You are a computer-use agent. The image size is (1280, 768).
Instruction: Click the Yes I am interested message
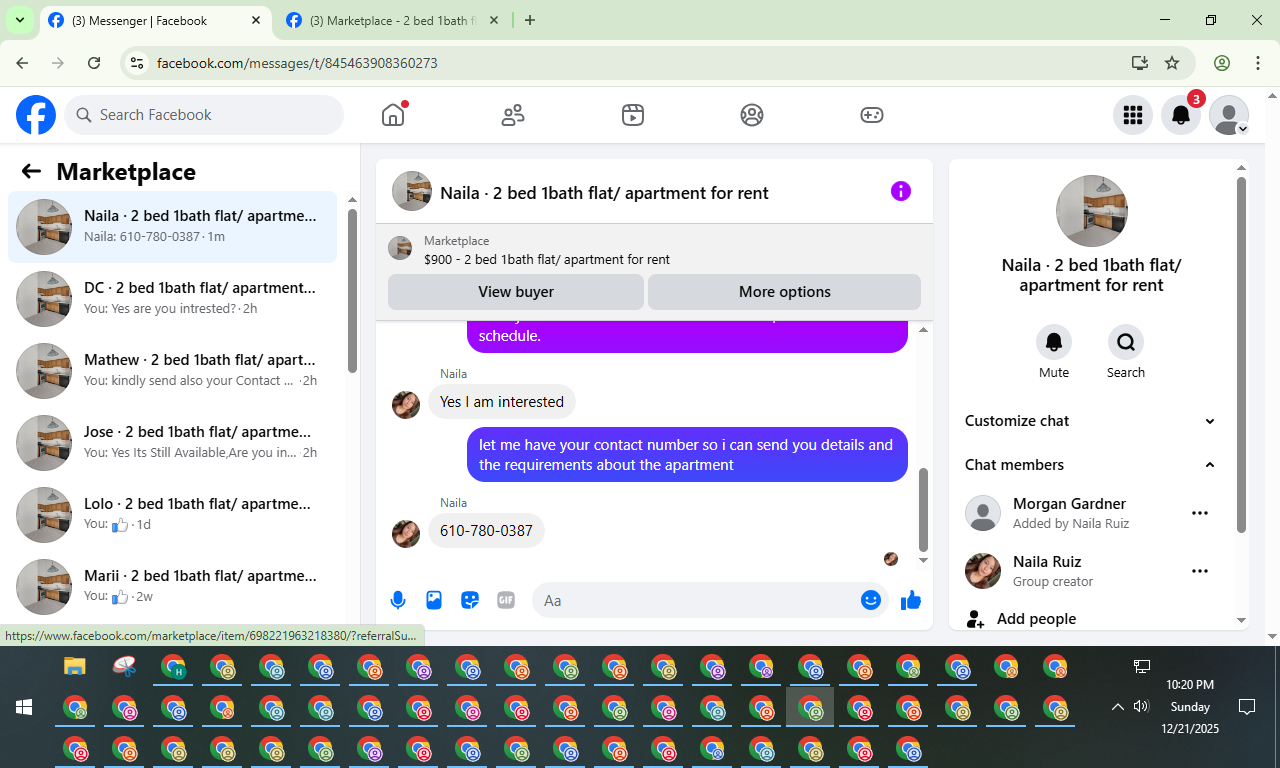click(502, 402)
